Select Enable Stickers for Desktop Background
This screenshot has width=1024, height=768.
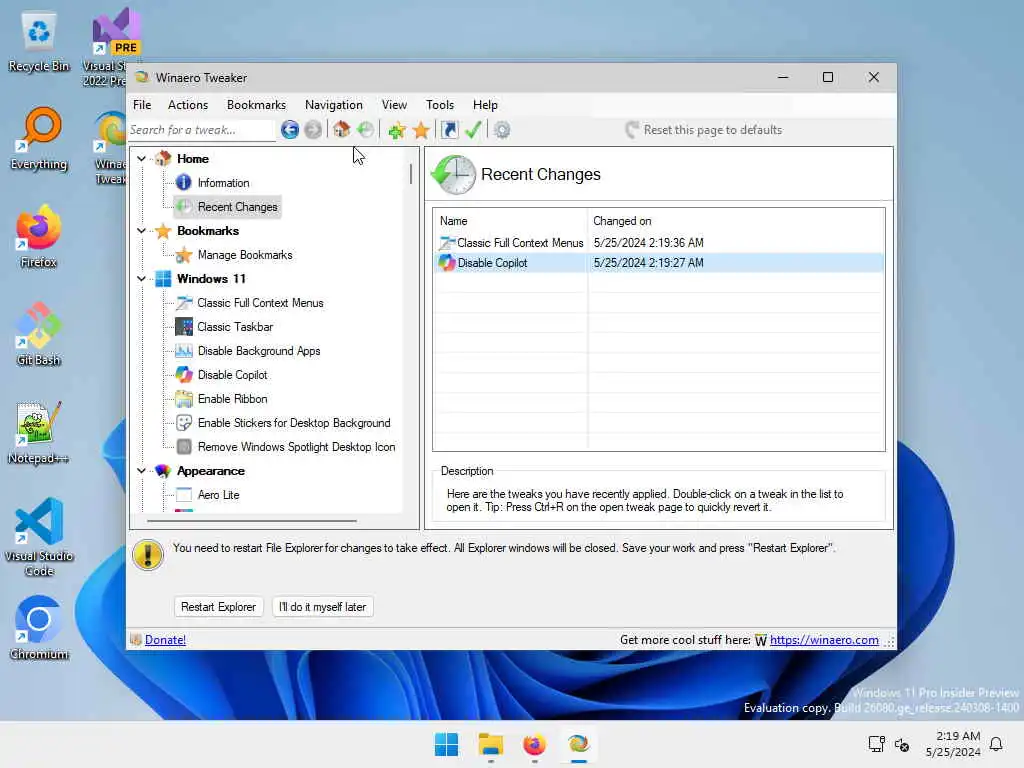tap(294, 423)
